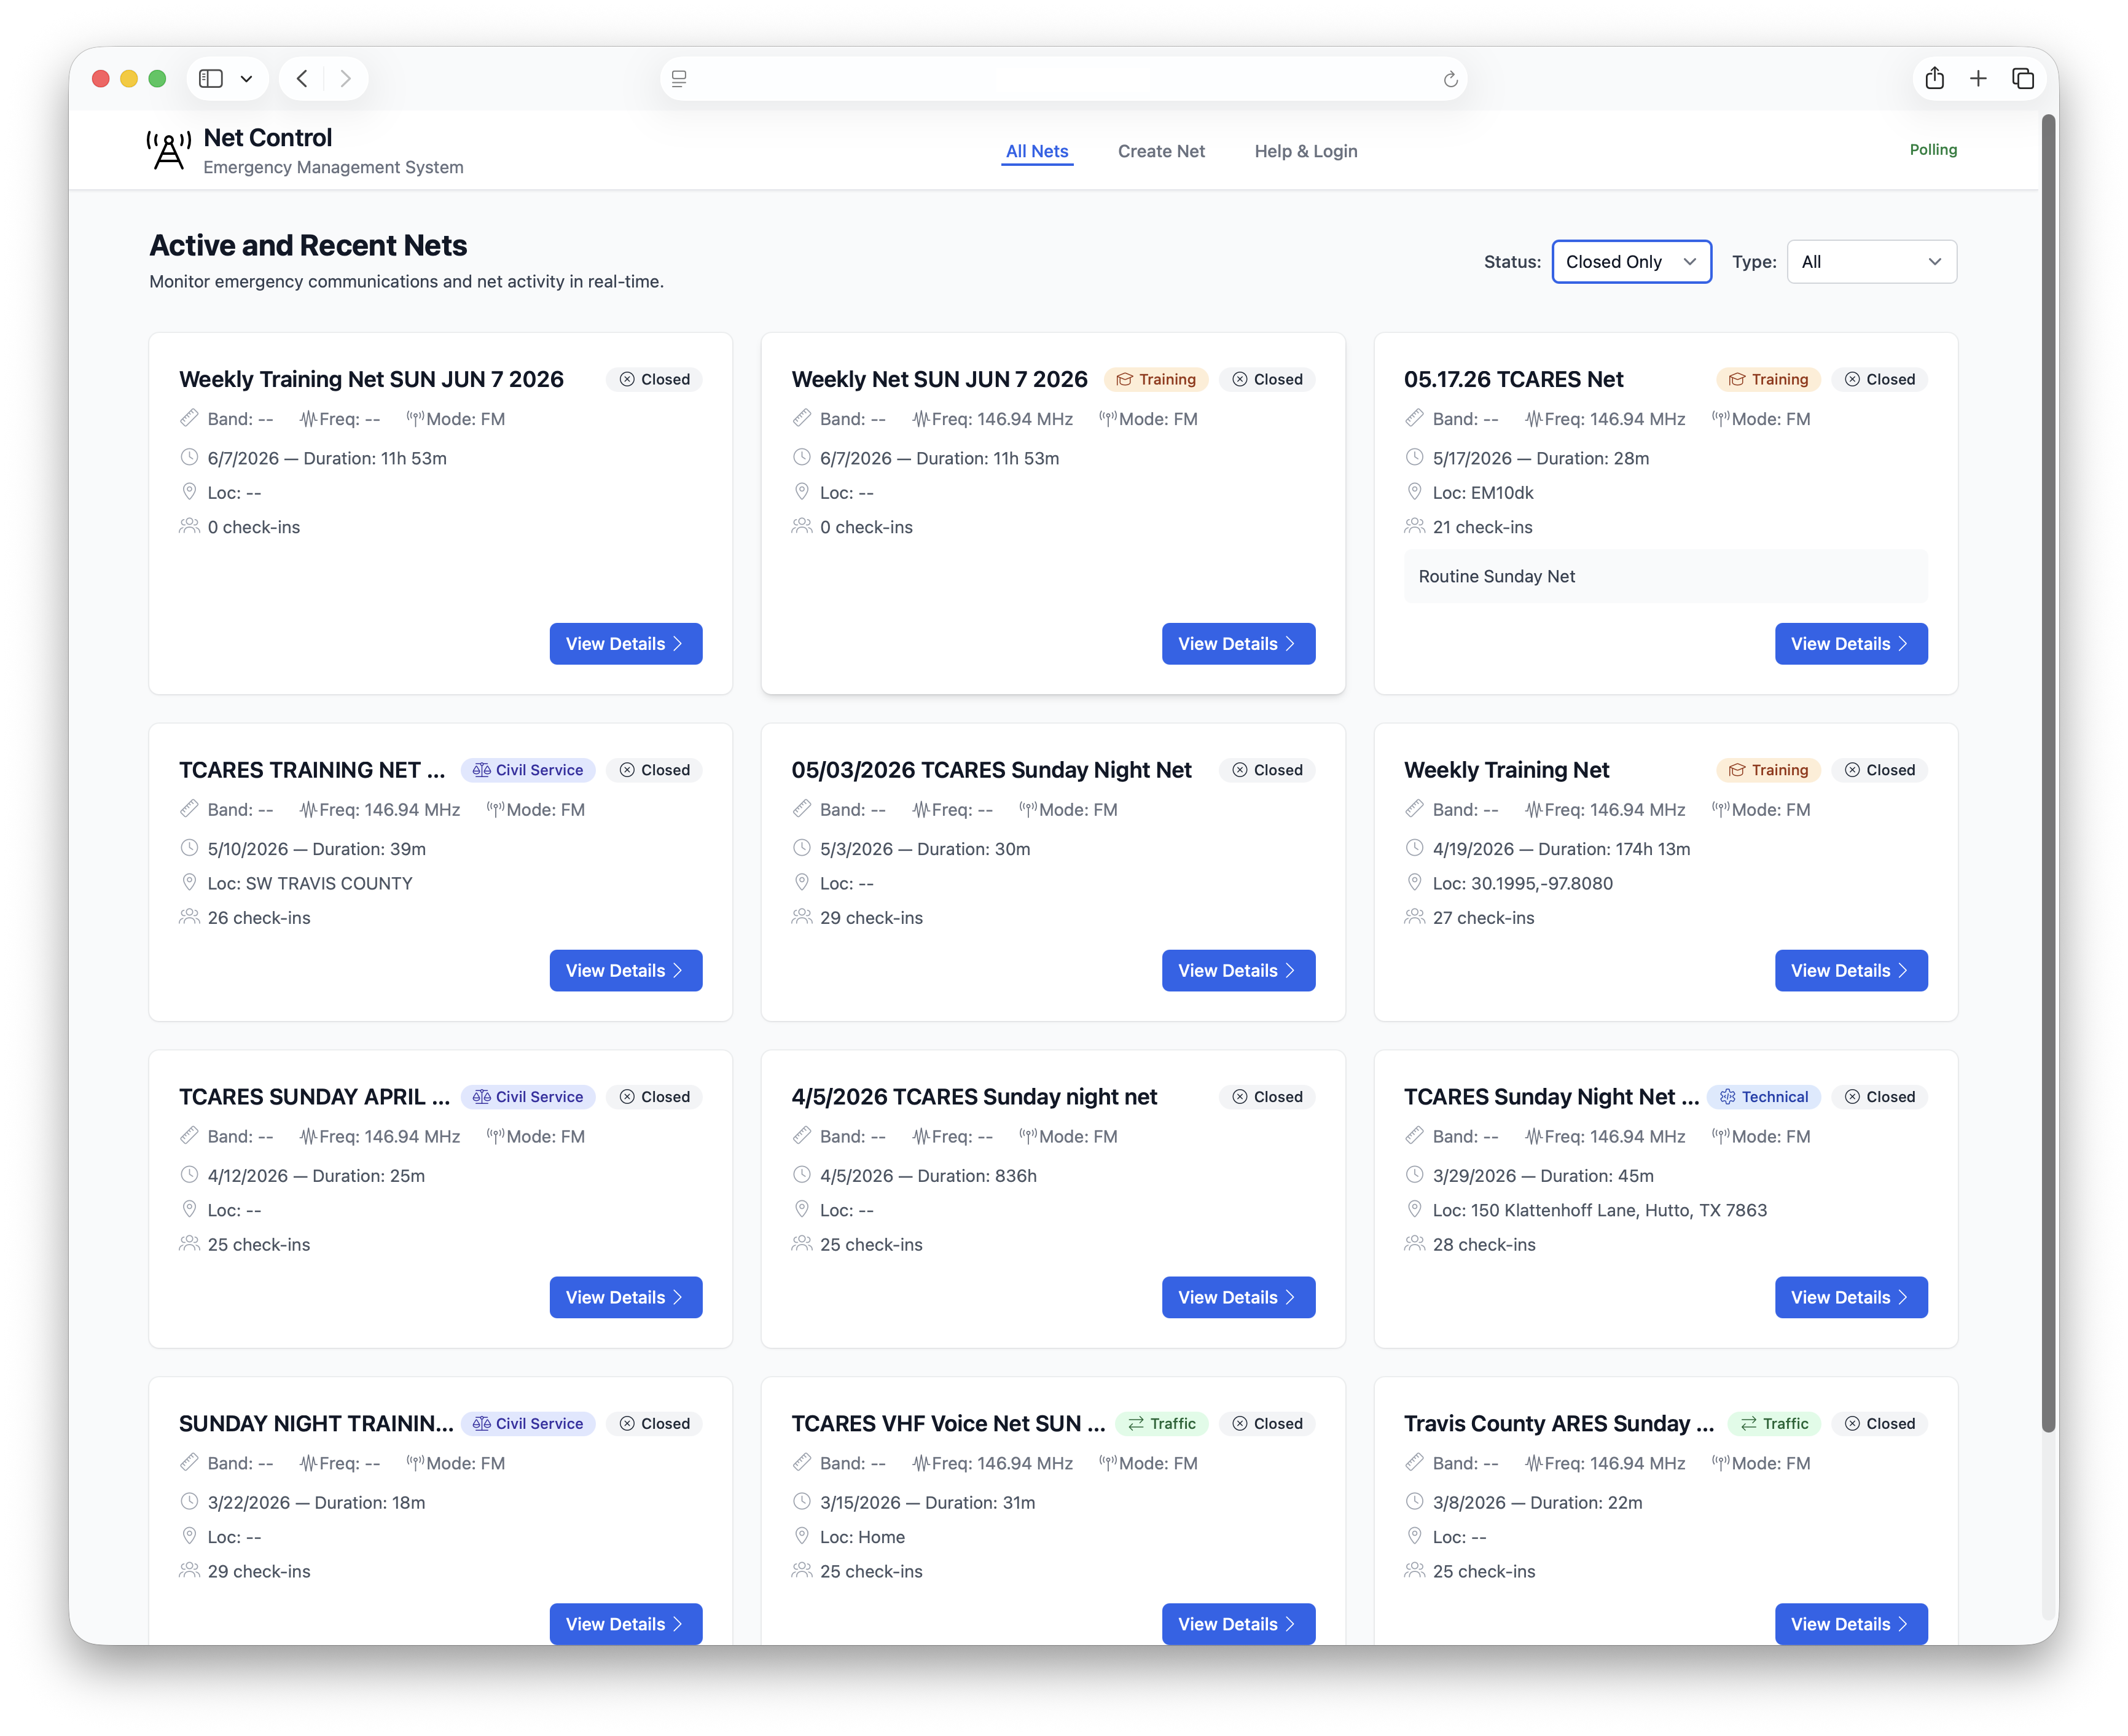Image resolution: width=2128 pixels, height=1736 pixels.
Task: Click Loc: EM10dk text
Action: pyautogui.click(x=1482, y=492)
